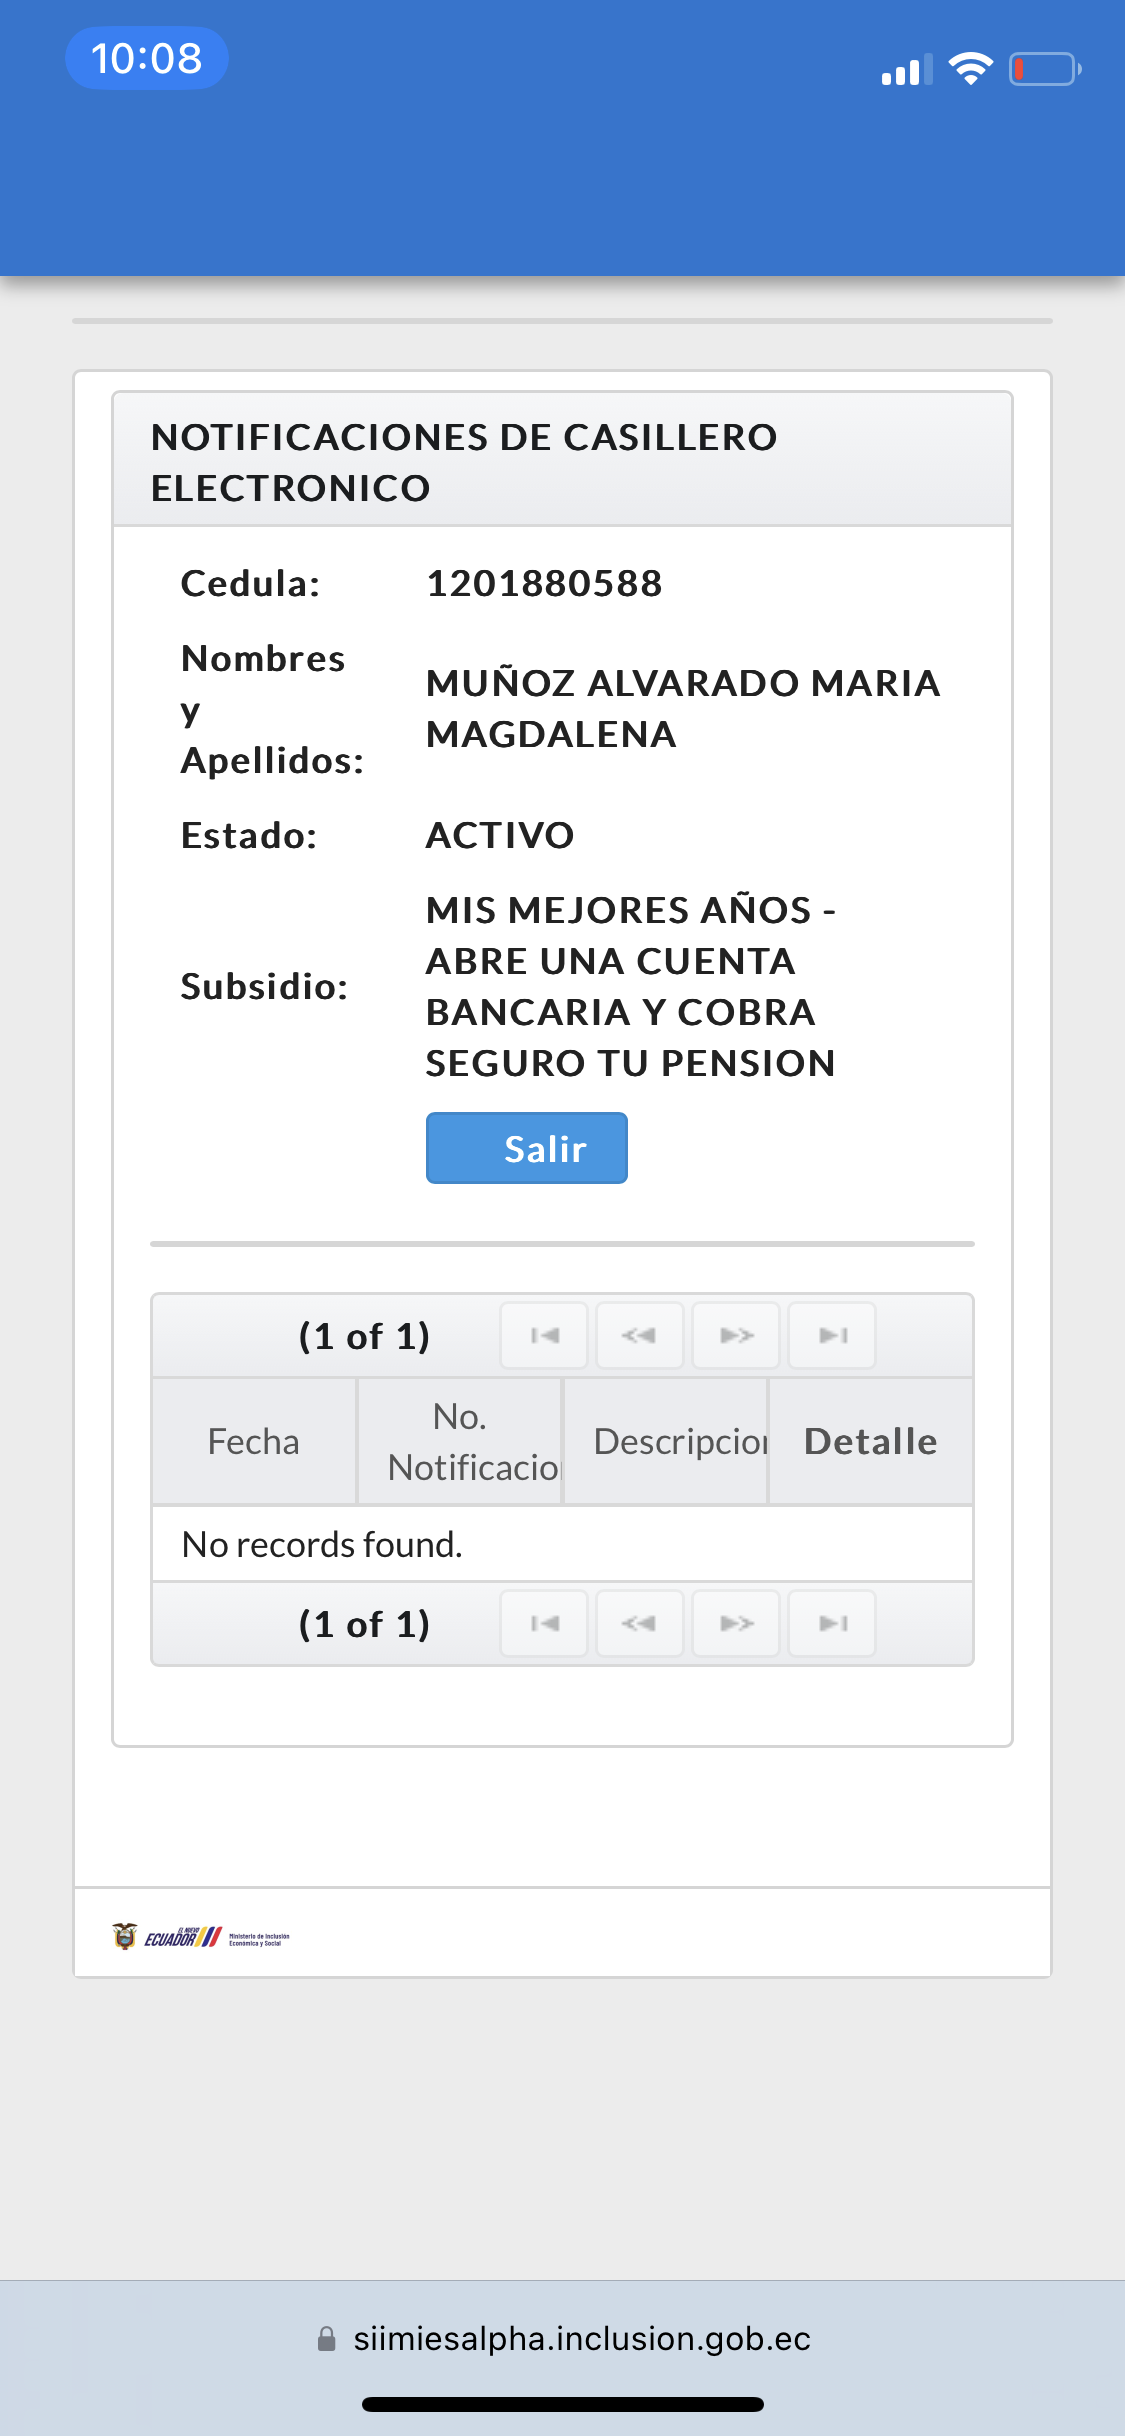
Task: Tap the cedula number 1201880588
Action: (544, 583)
